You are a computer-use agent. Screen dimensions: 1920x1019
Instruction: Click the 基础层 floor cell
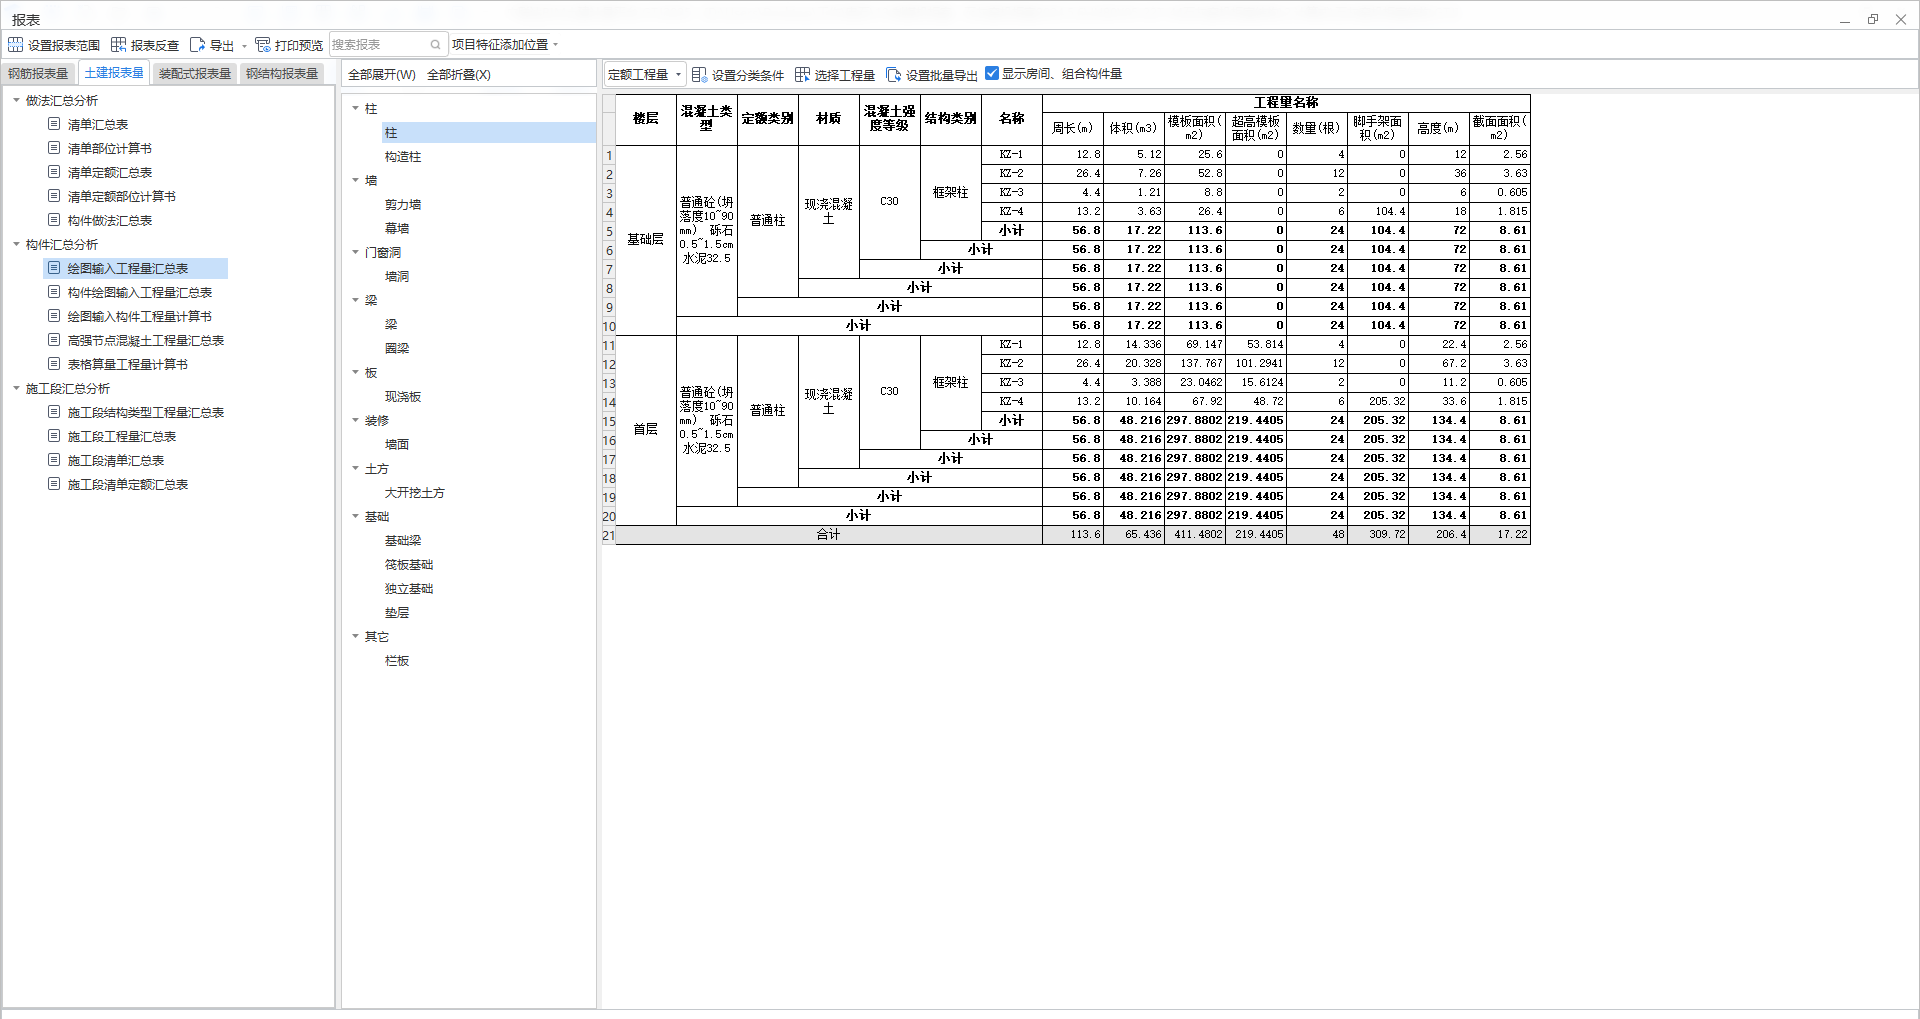(x=646, y=240)
